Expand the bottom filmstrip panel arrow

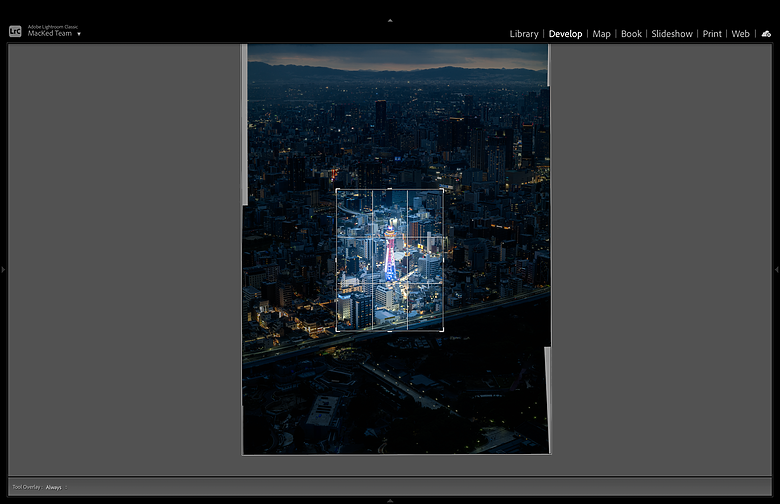tap(390, 501)
